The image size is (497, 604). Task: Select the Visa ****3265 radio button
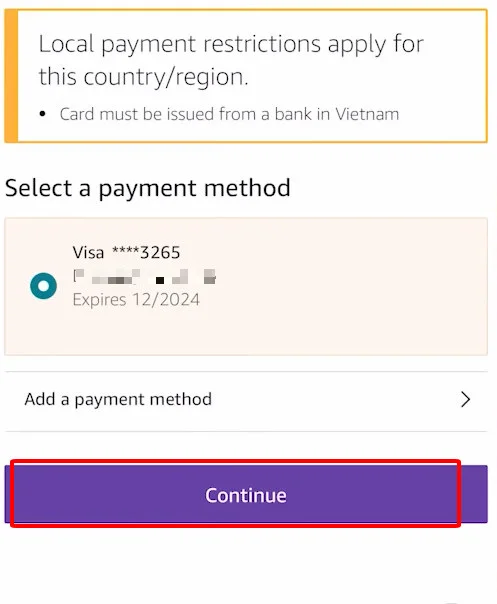tap(44, 286)
